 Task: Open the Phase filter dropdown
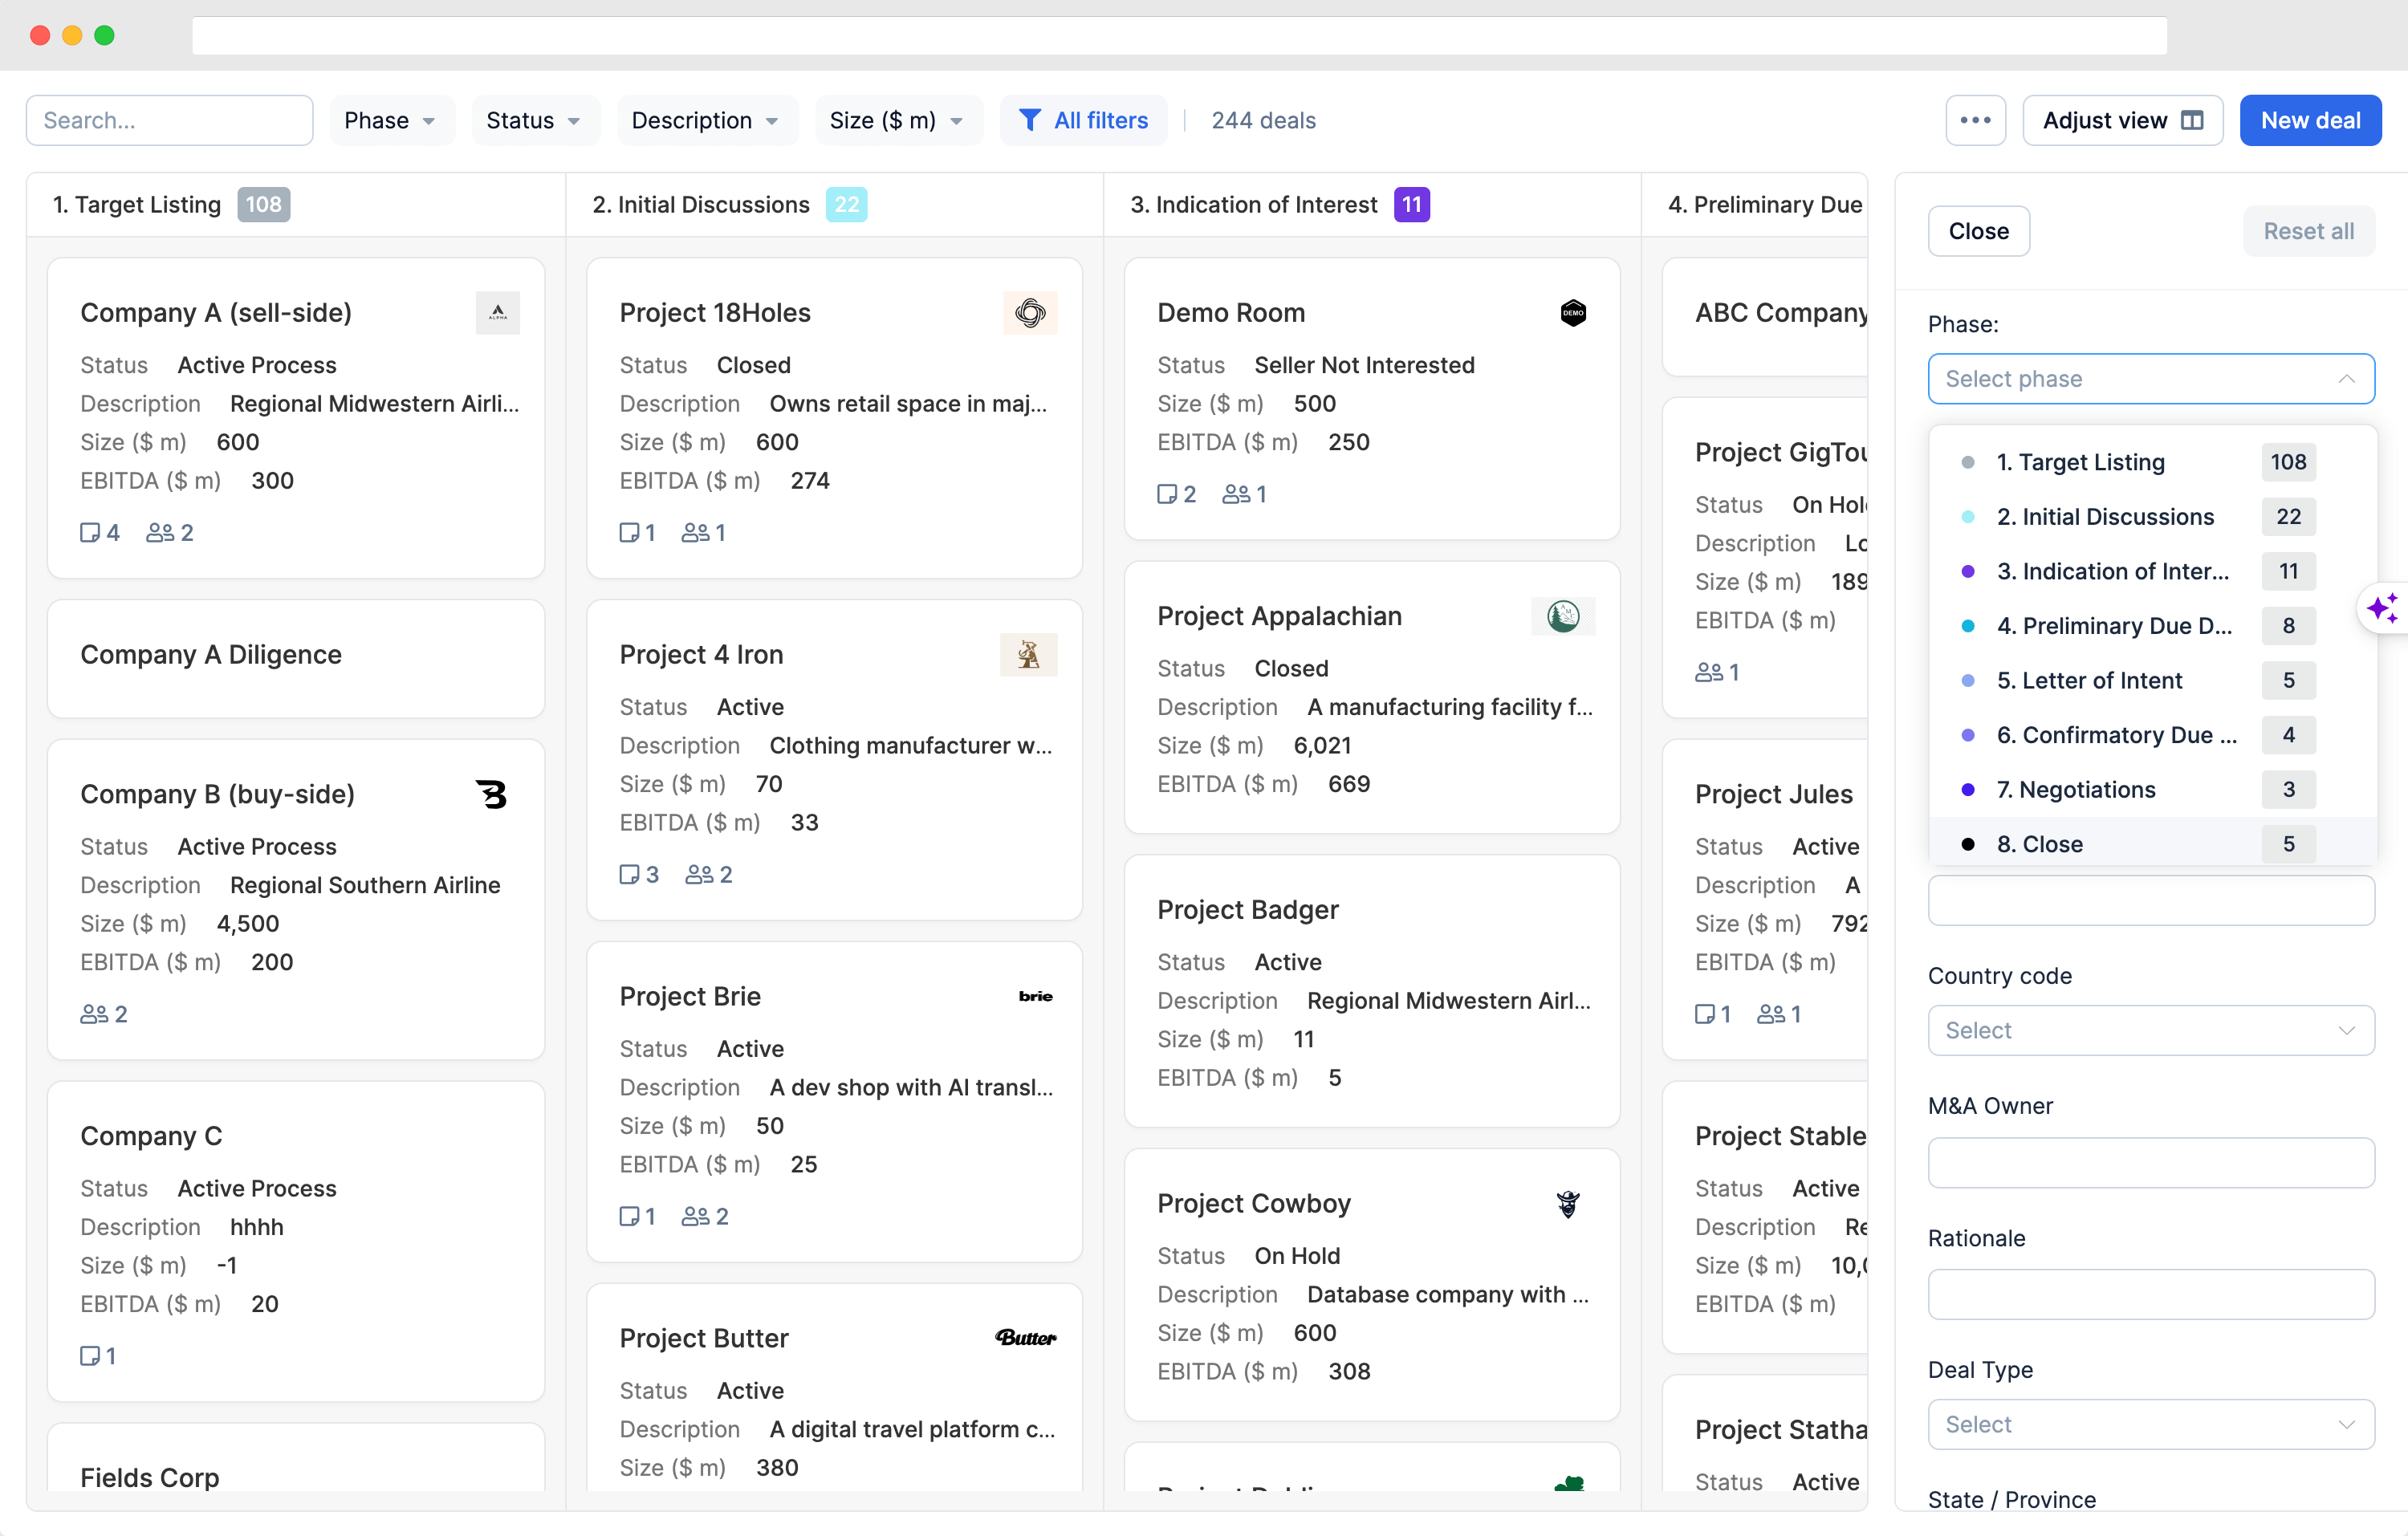(391, 120)
